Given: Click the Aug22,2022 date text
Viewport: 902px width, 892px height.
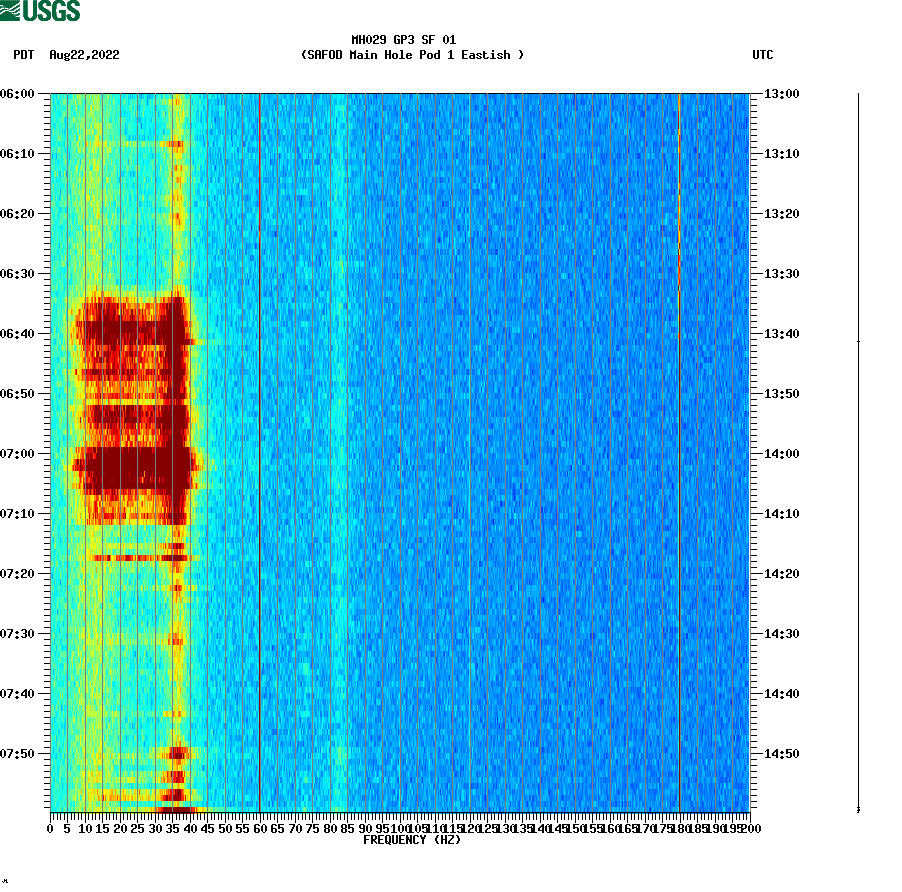Looking at the screenshot, I should tap(83, 56).
